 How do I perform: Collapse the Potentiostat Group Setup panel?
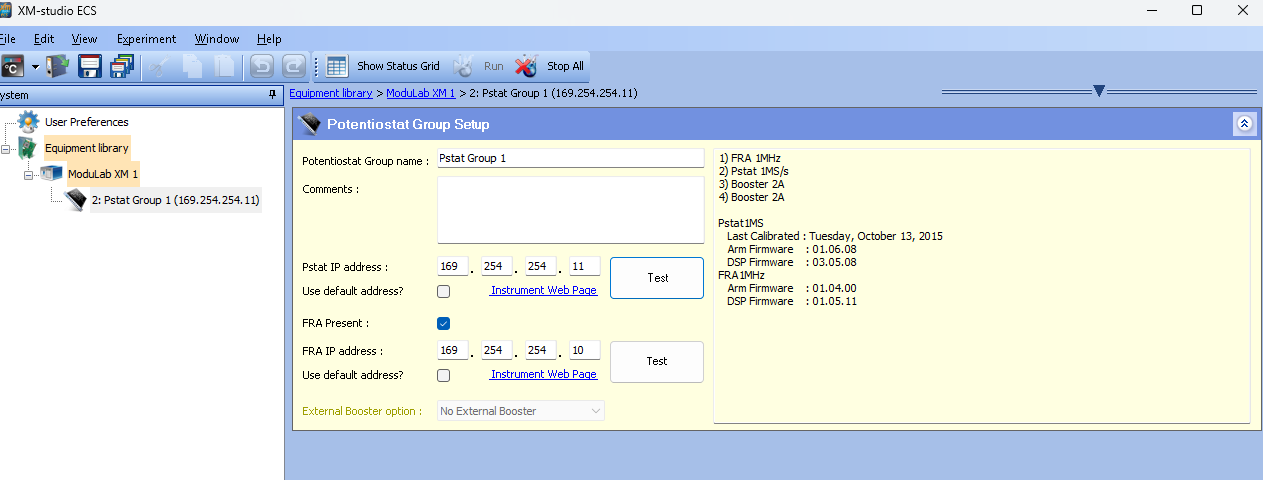coord(1244,124)
